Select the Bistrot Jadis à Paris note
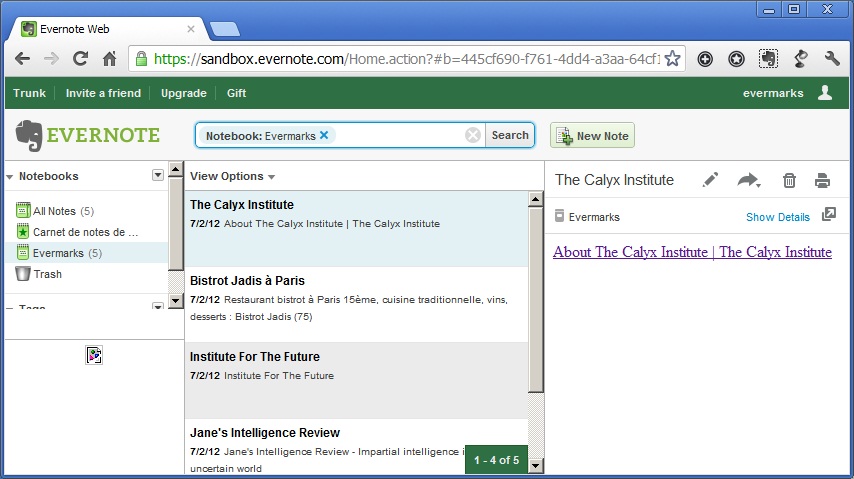 (x=357, y=305)
